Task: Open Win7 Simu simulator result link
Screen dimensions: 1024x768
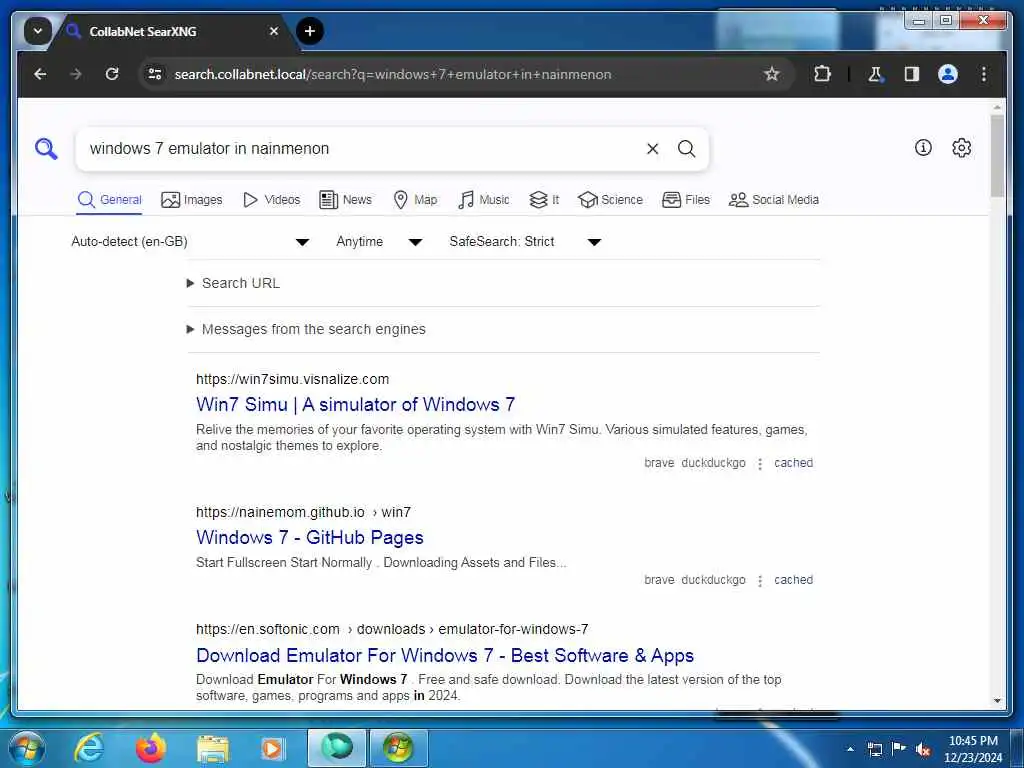Action: pos(355,404)
